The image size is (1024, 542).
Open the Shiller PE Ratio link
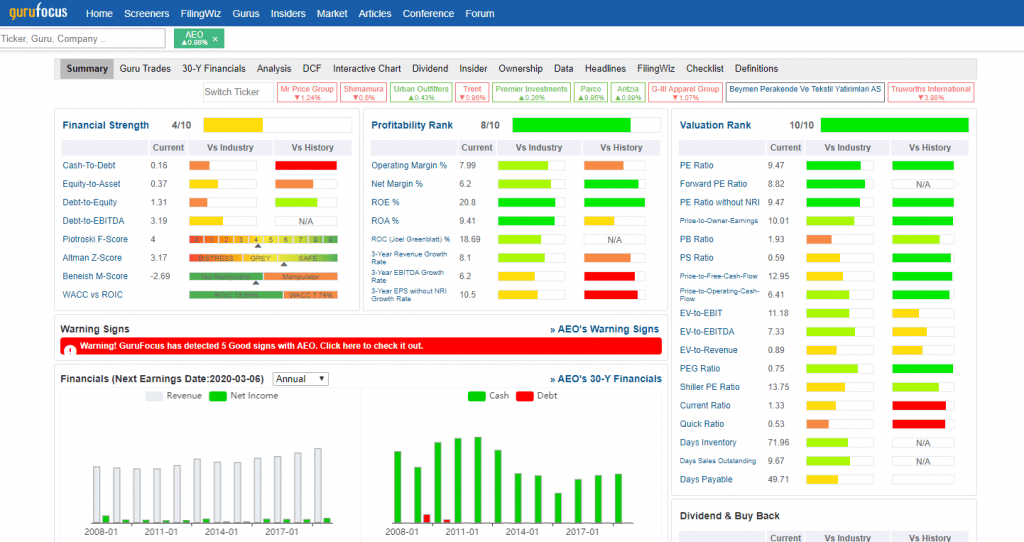tap(710, 387)
